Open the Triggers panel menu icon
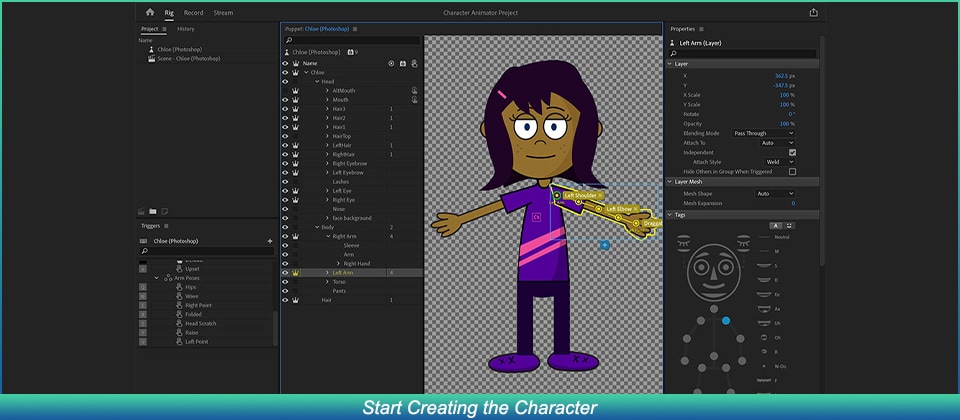The height and width of the screenshot is (420, 960). click(166, 226)
